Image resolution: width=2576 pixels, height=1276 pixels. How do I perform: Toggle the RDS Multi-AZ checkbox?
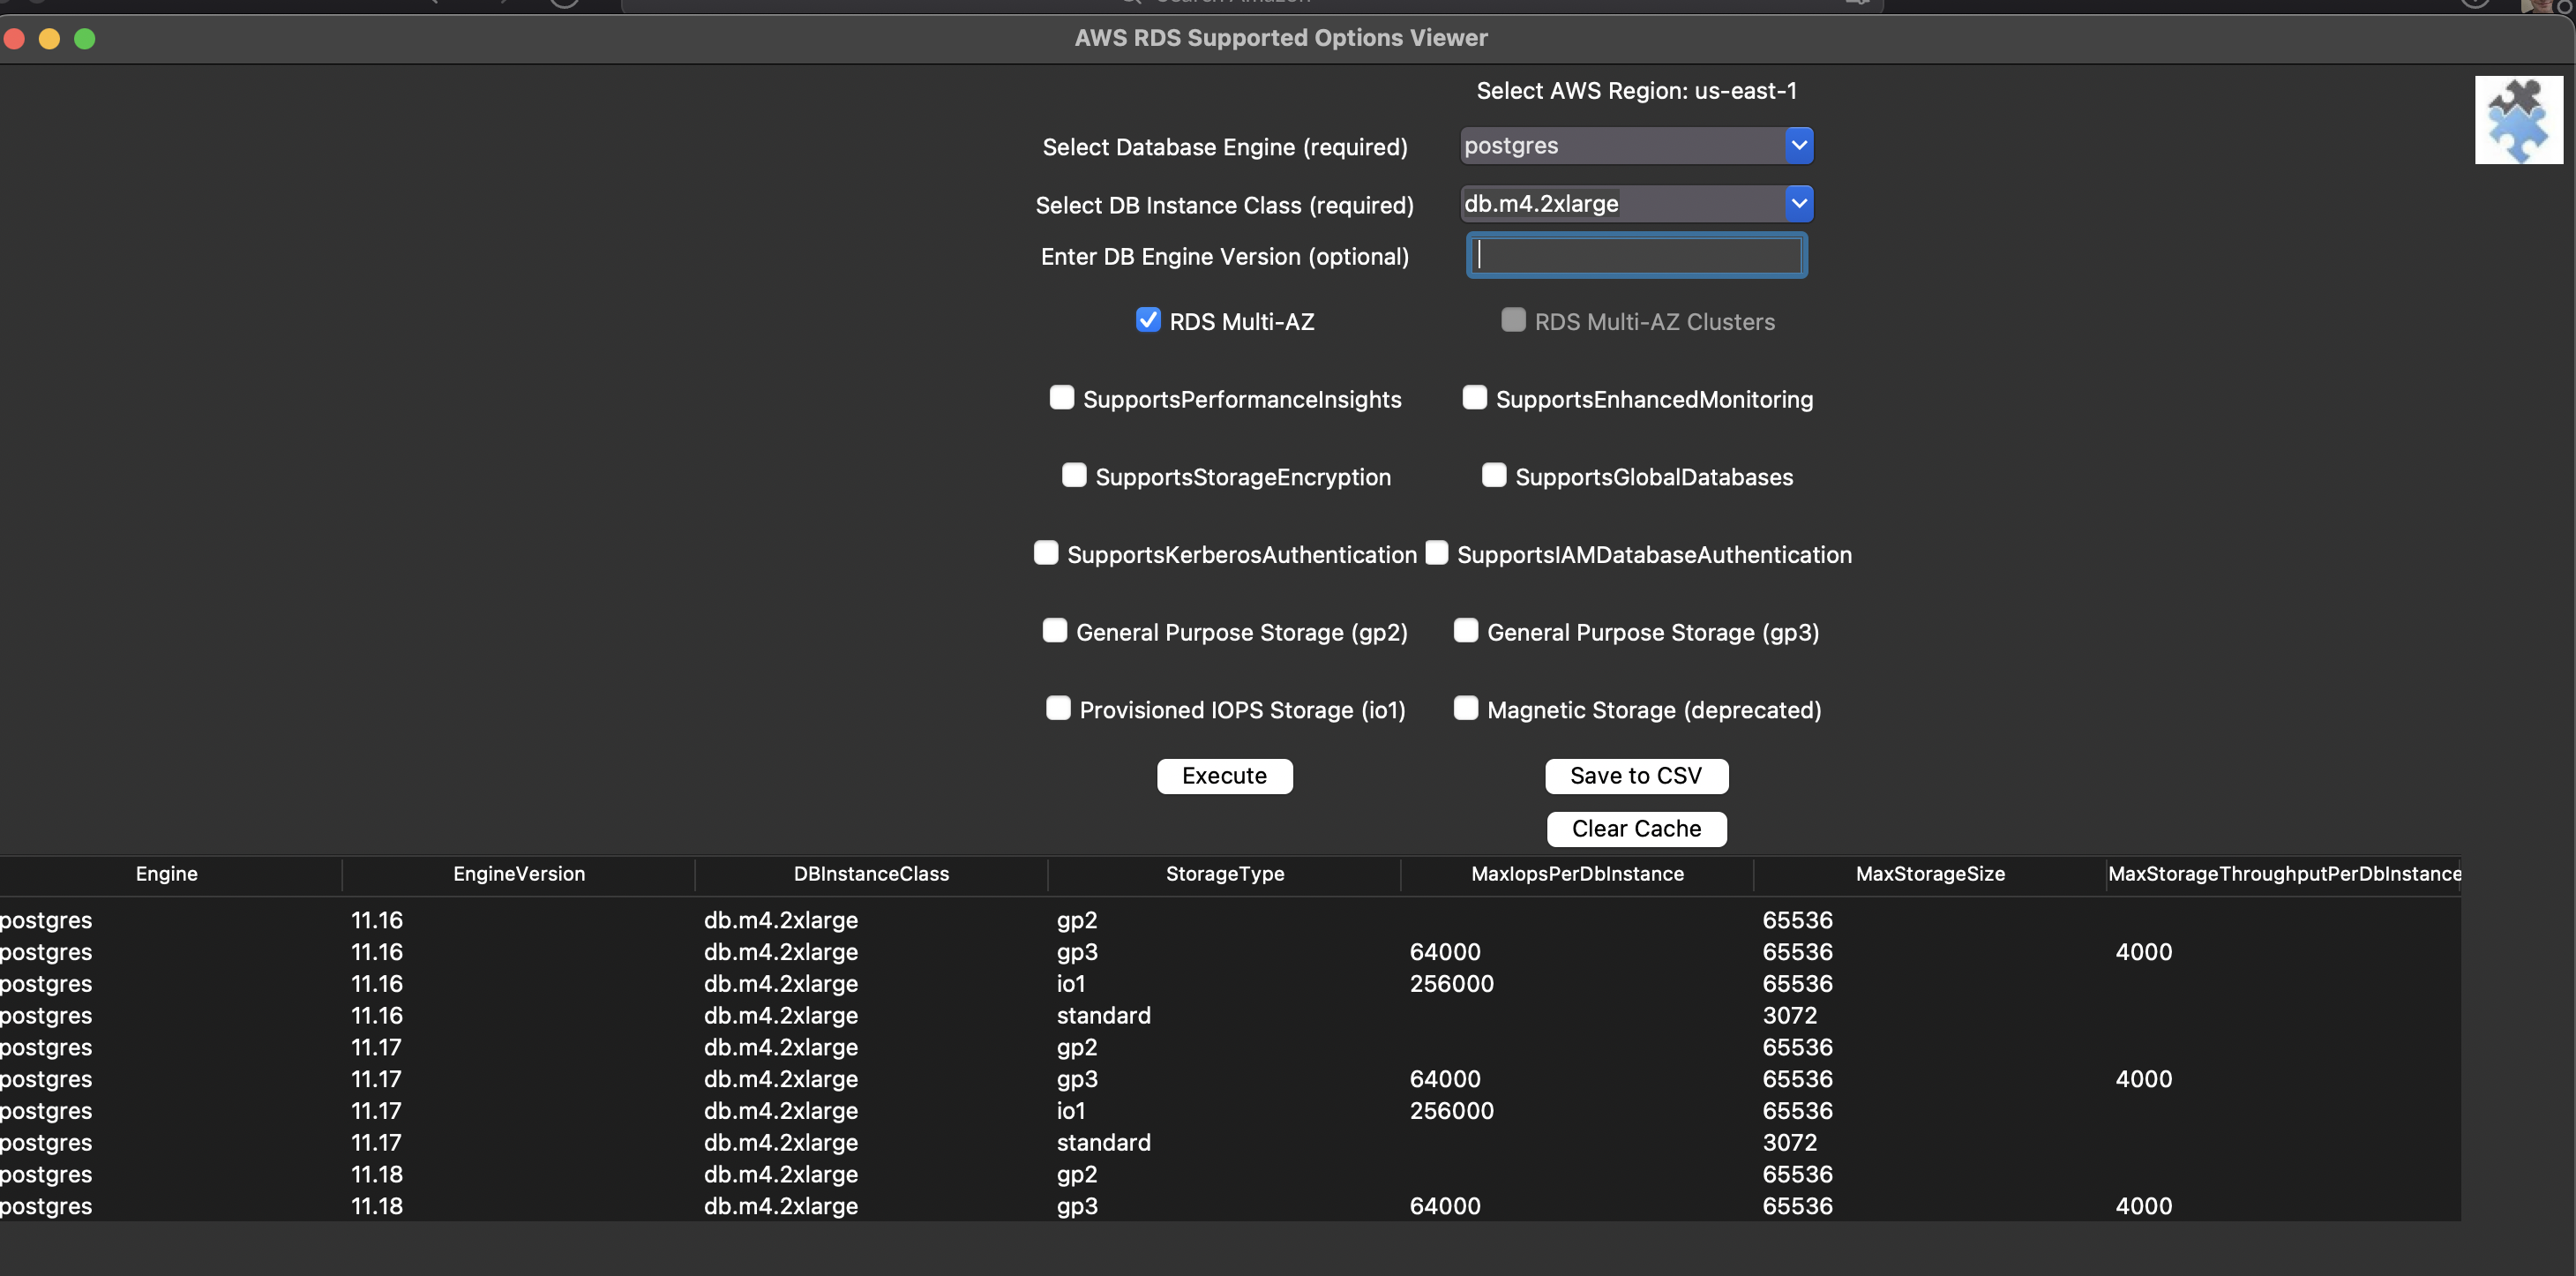tap(1147, 319)
